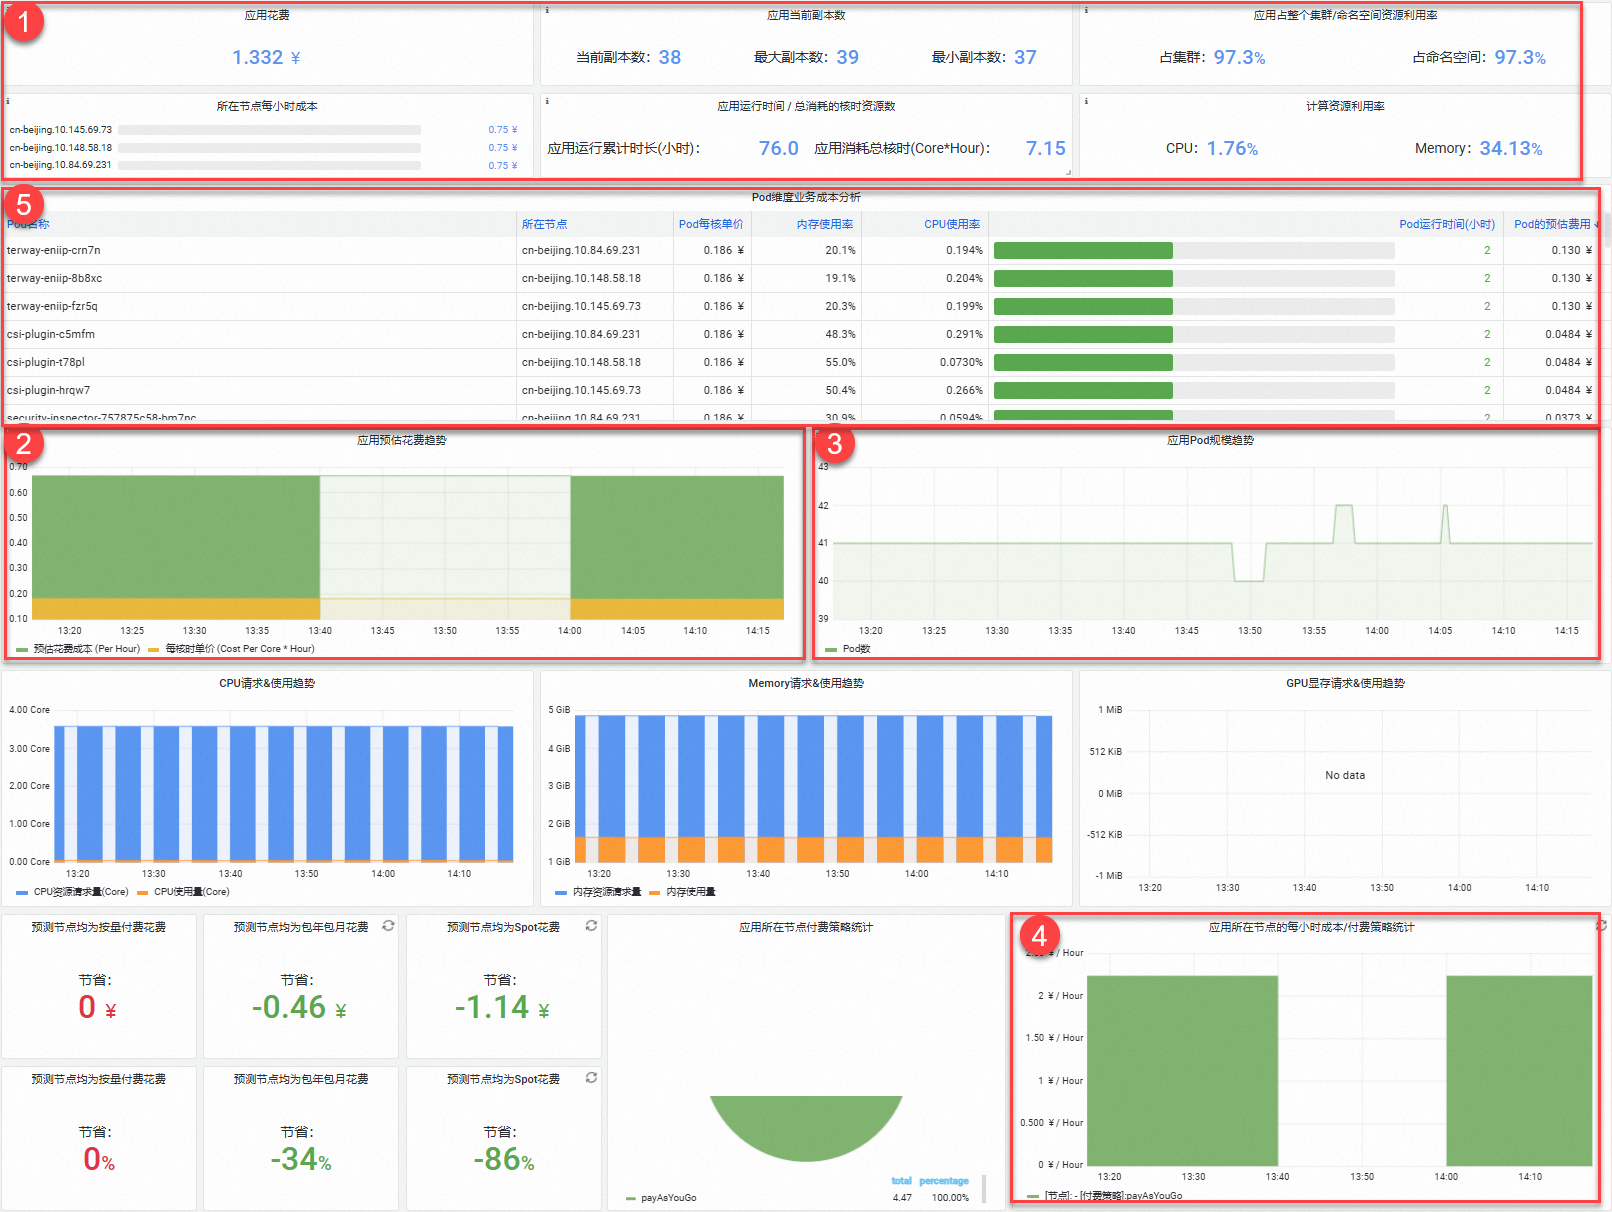The image size is (1612, 1212).
Task: Click 最大副本数 value 39
Action: 848,58
